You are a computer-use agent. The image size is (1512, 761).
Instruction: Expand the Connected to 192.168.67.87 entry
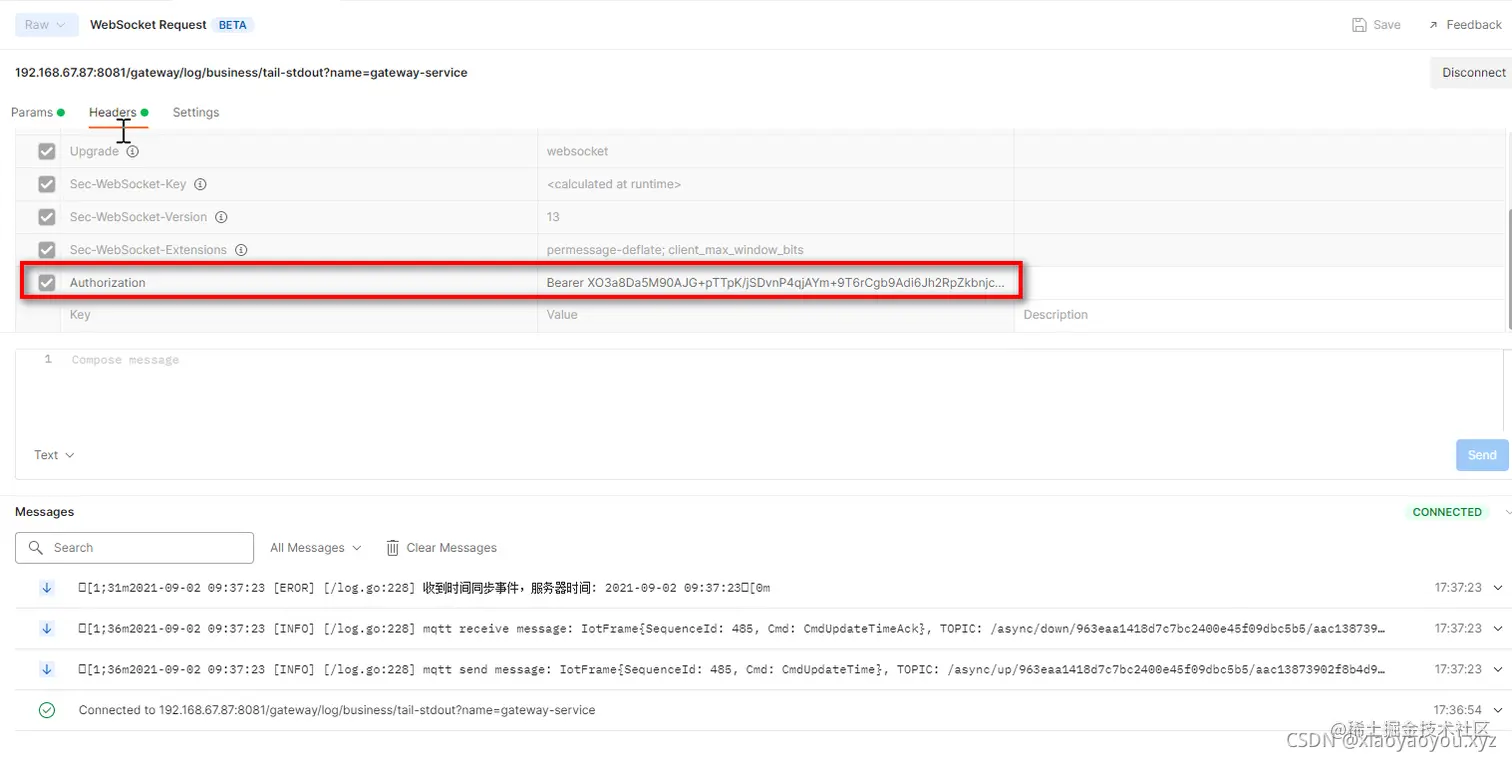(x=1498, y=710)
